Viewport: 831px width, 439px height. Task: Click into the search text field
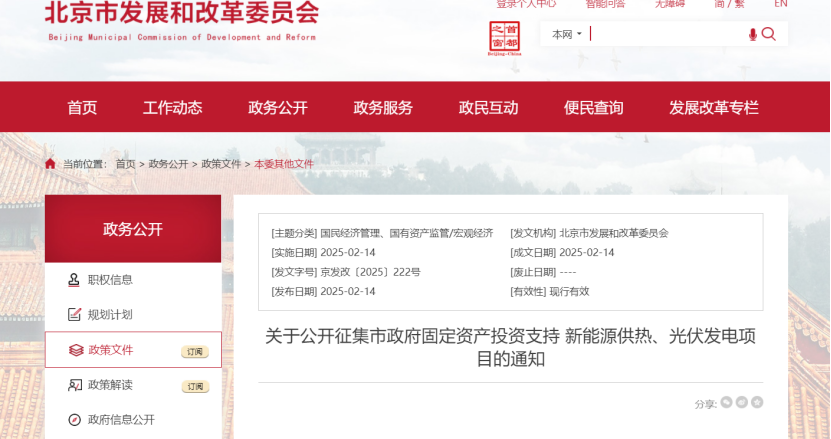(x=665, y=35)
